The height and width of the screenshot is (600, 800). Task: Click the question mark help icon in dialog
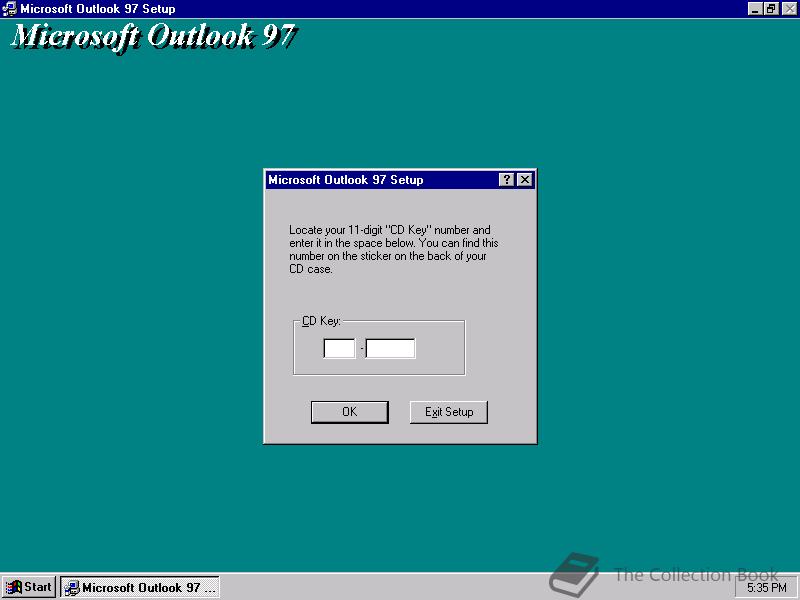pos(506,180)
